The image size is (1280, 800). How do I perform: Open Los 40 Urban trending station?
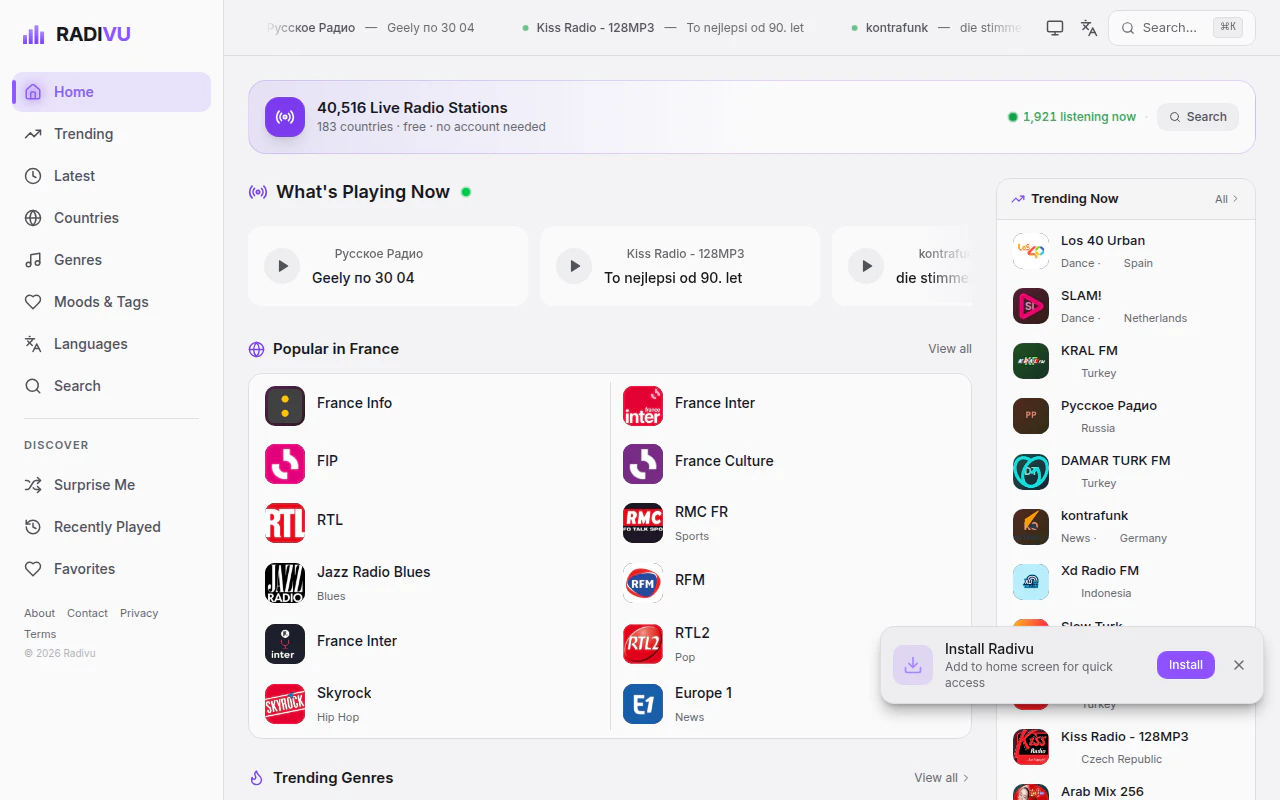coord(1126,251)
